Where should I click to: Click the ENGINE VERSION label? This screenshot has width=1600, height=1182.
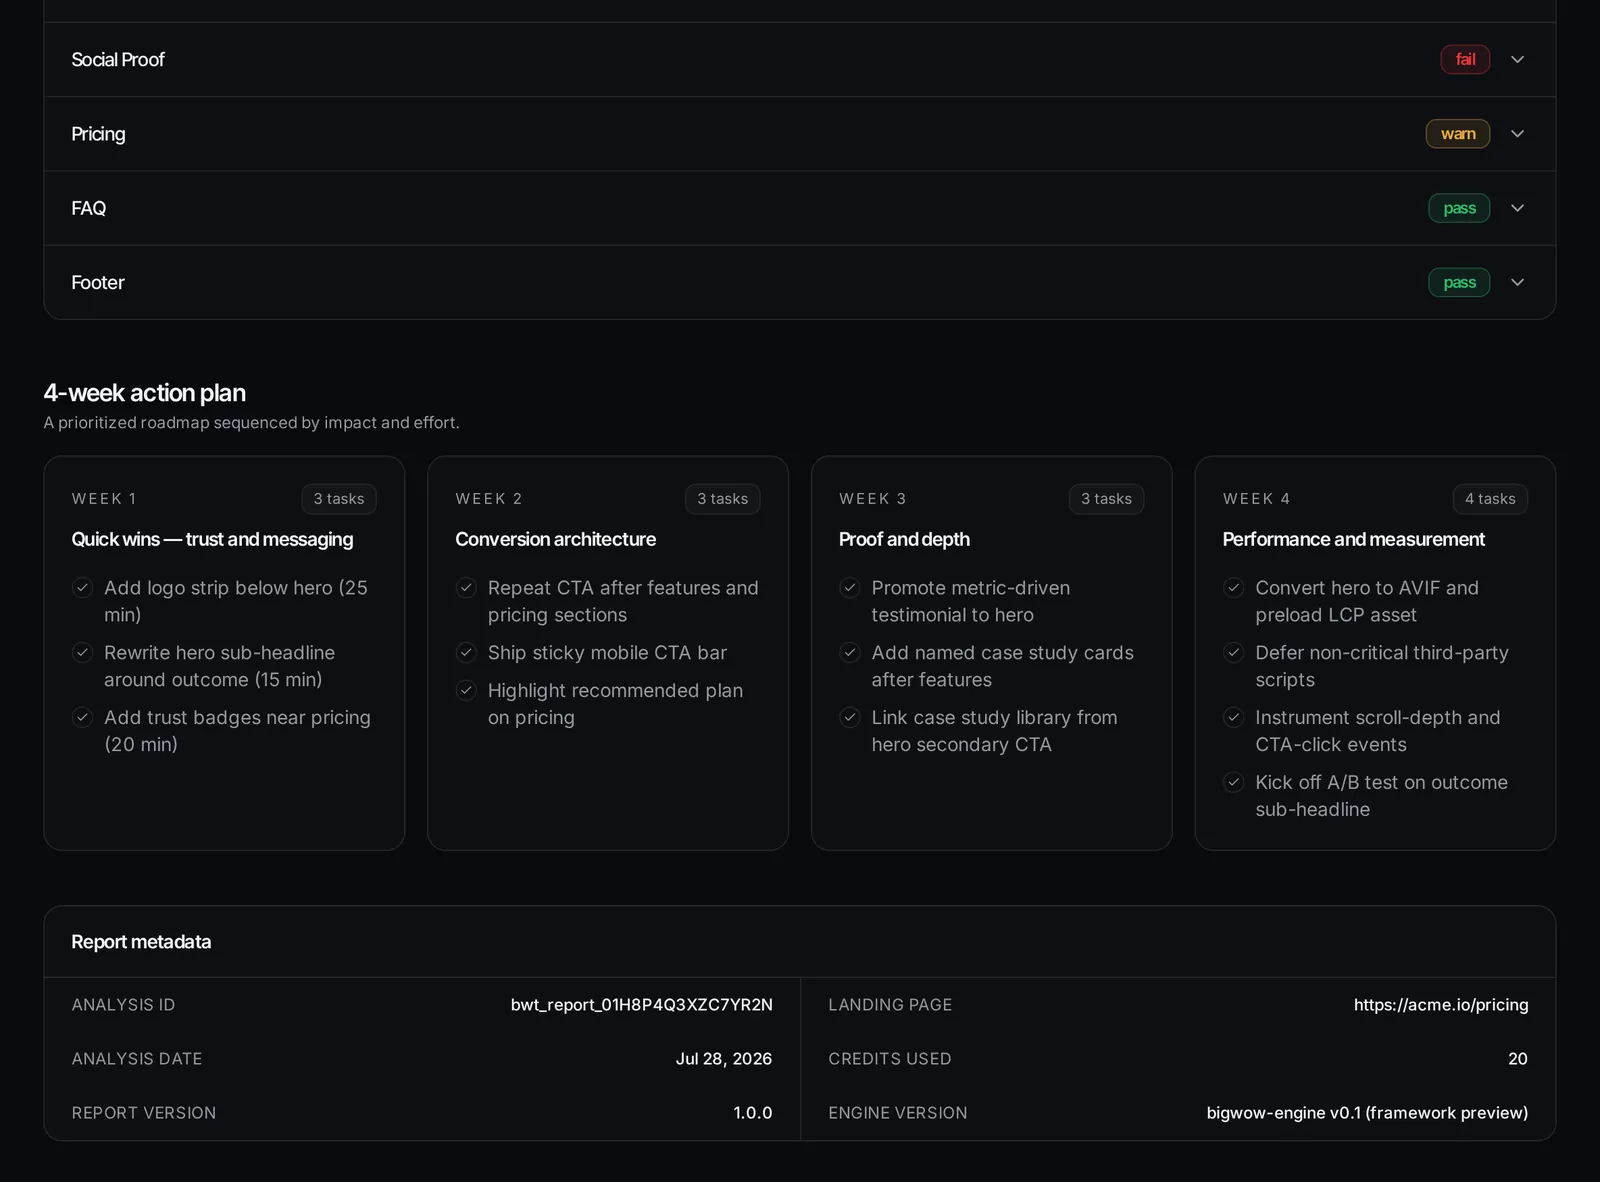click(x=897, y=1113)
